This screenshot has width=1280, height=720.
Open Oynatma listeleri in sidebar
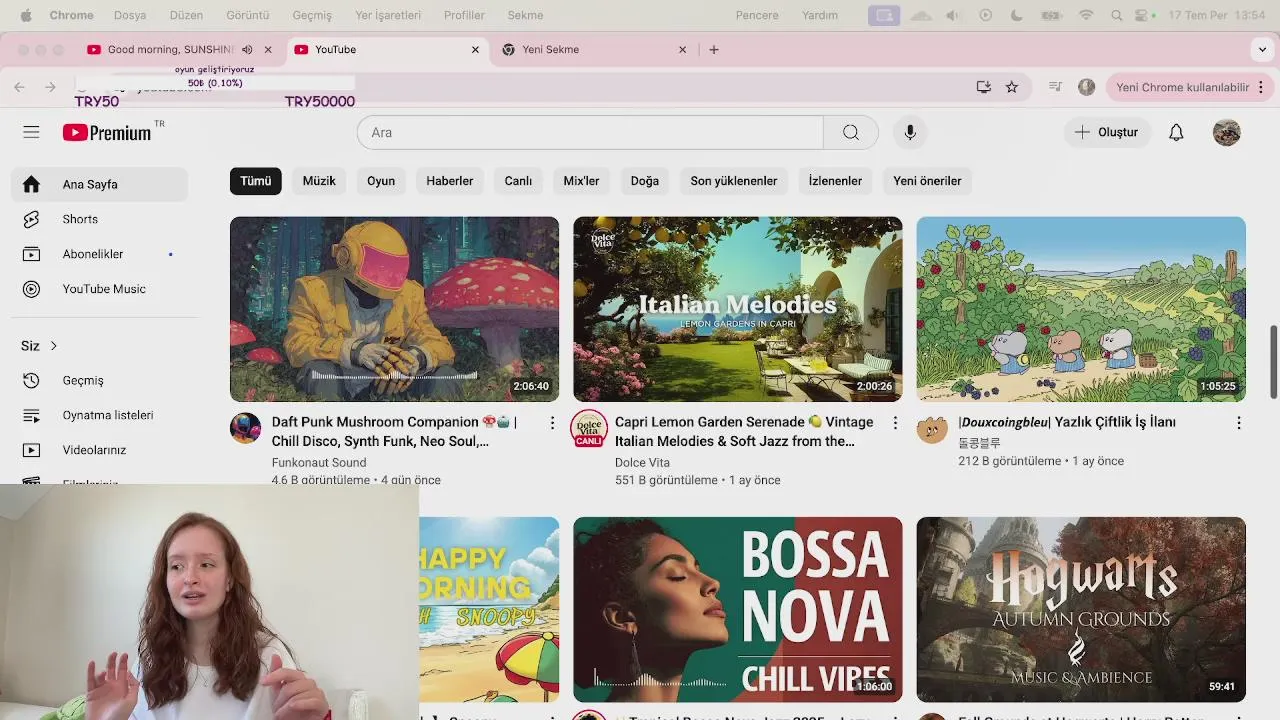pos(100,415)
